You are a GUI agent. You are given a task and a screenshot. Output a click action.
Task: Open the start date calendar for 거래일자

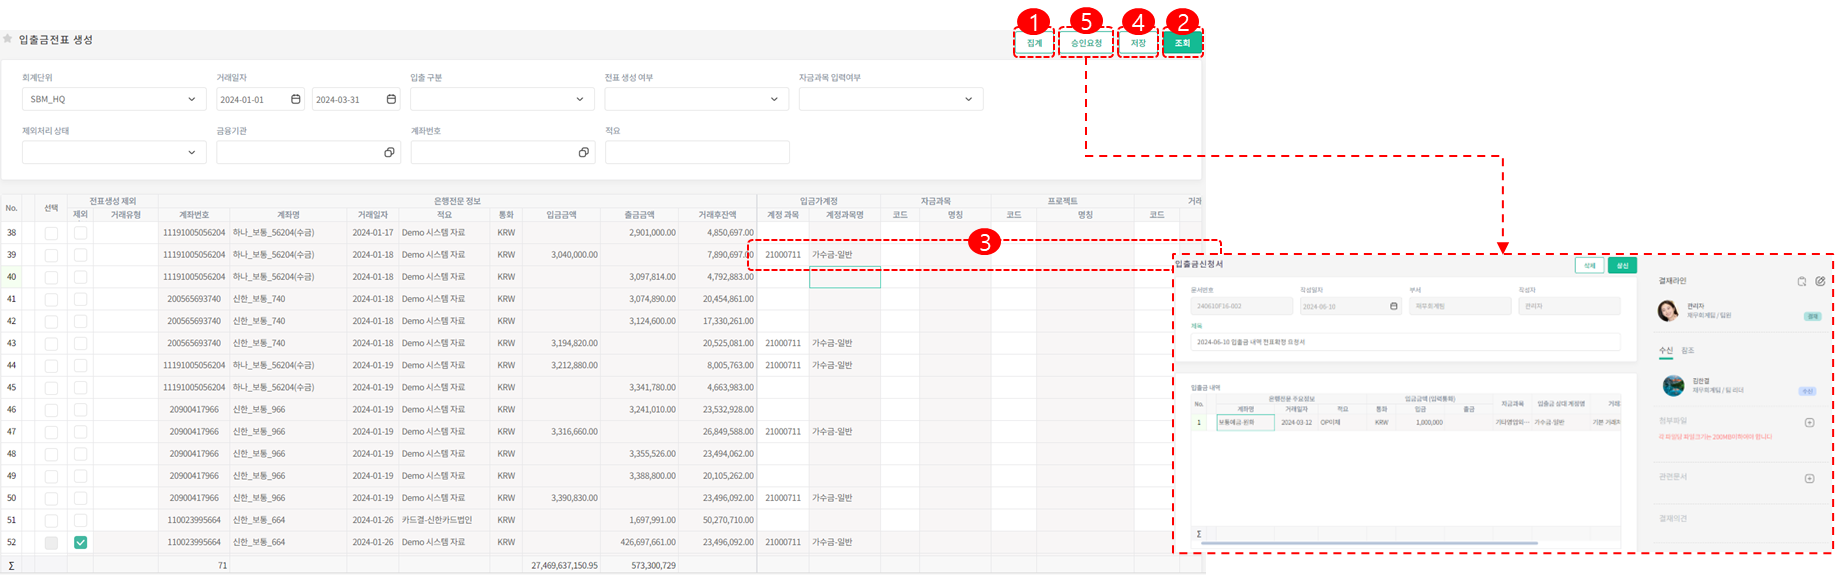click(295, 99)
